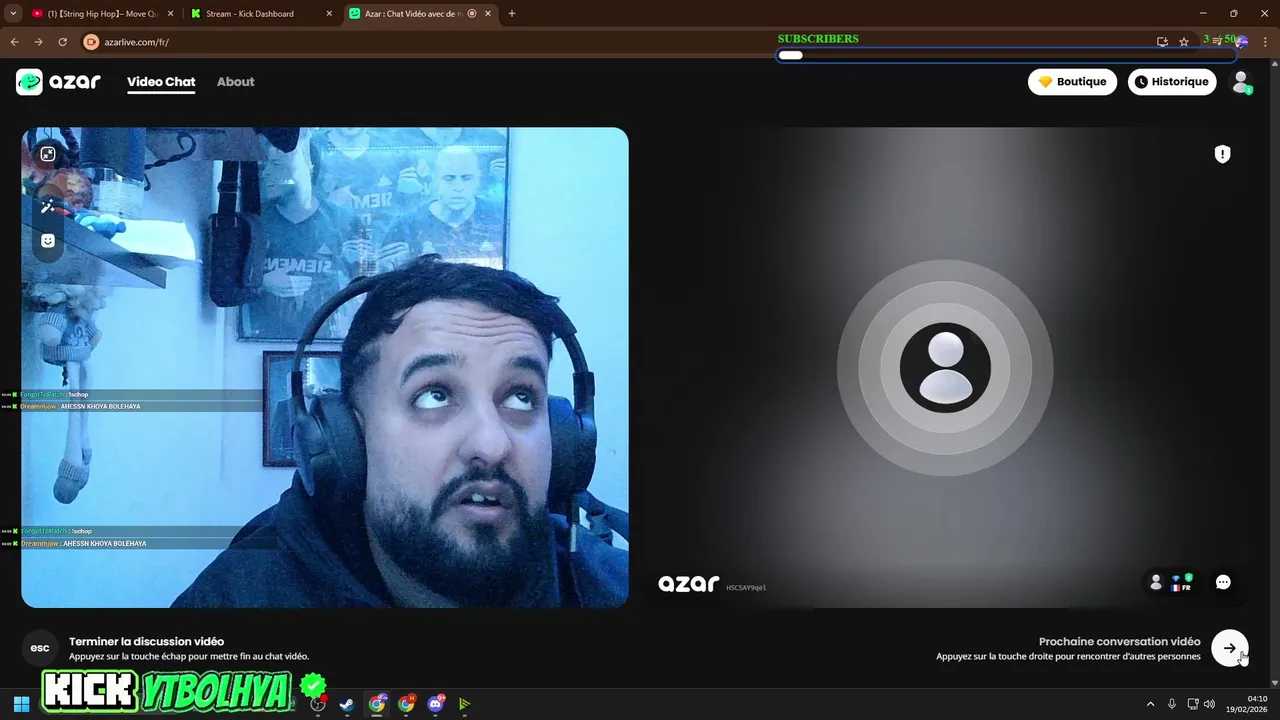
Task: Click the 'Prochaine conversation vidéo' text
Action: 1119,642
